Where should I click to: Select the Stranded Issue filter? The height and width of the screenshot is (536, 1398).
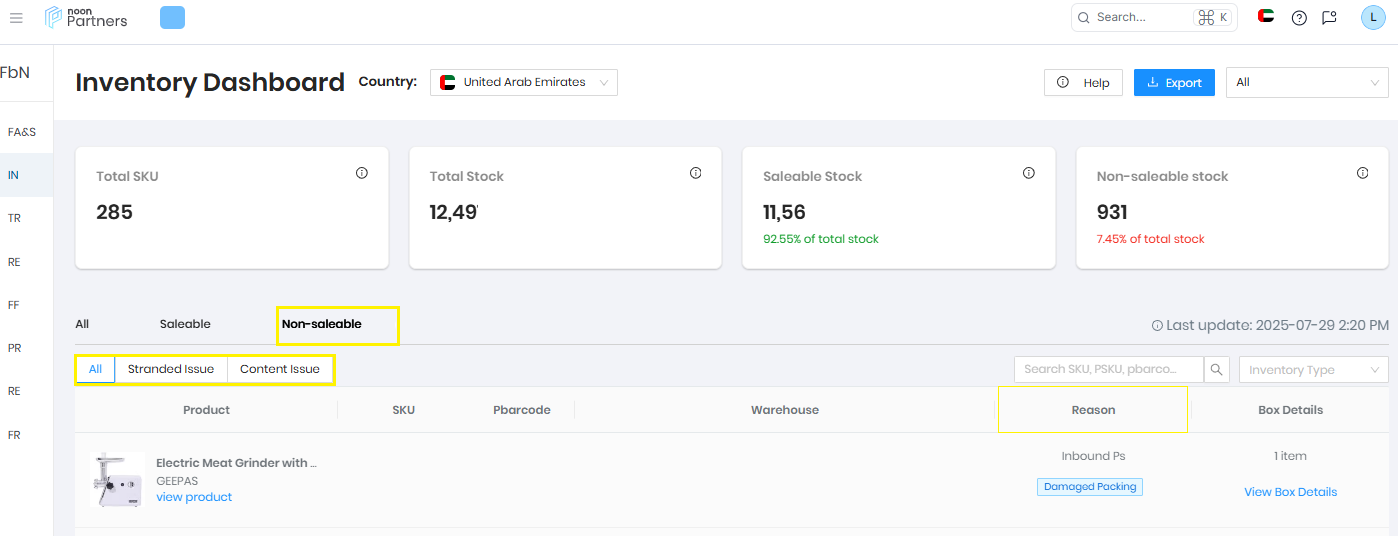tap(171, 369)
